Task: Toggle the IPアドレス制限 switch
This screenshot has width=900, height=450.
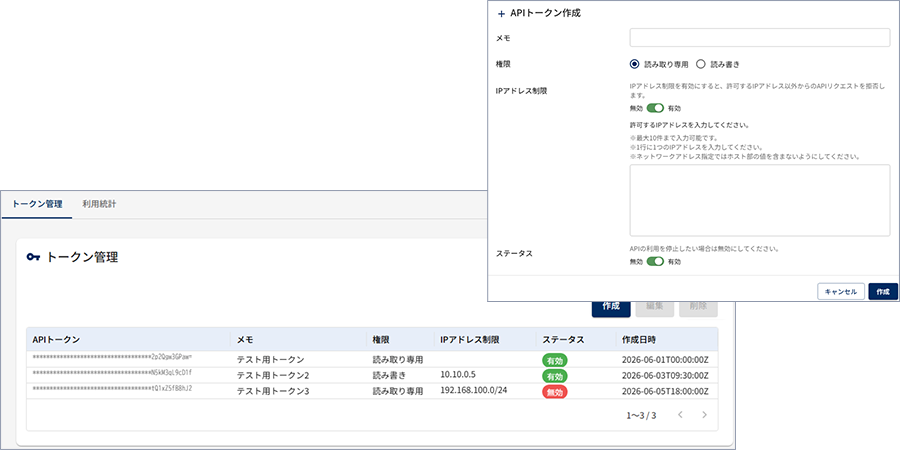Action: click(x=655, y=108)
